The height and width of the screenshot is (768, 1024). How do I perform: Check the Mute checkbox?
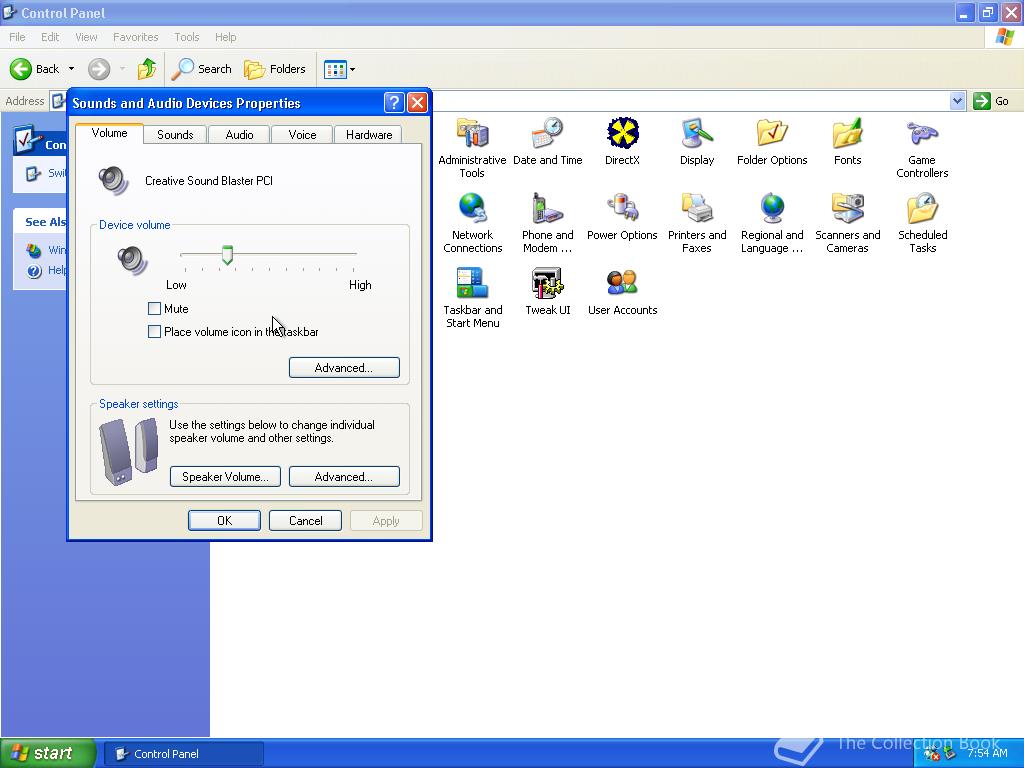click(155, 308)
